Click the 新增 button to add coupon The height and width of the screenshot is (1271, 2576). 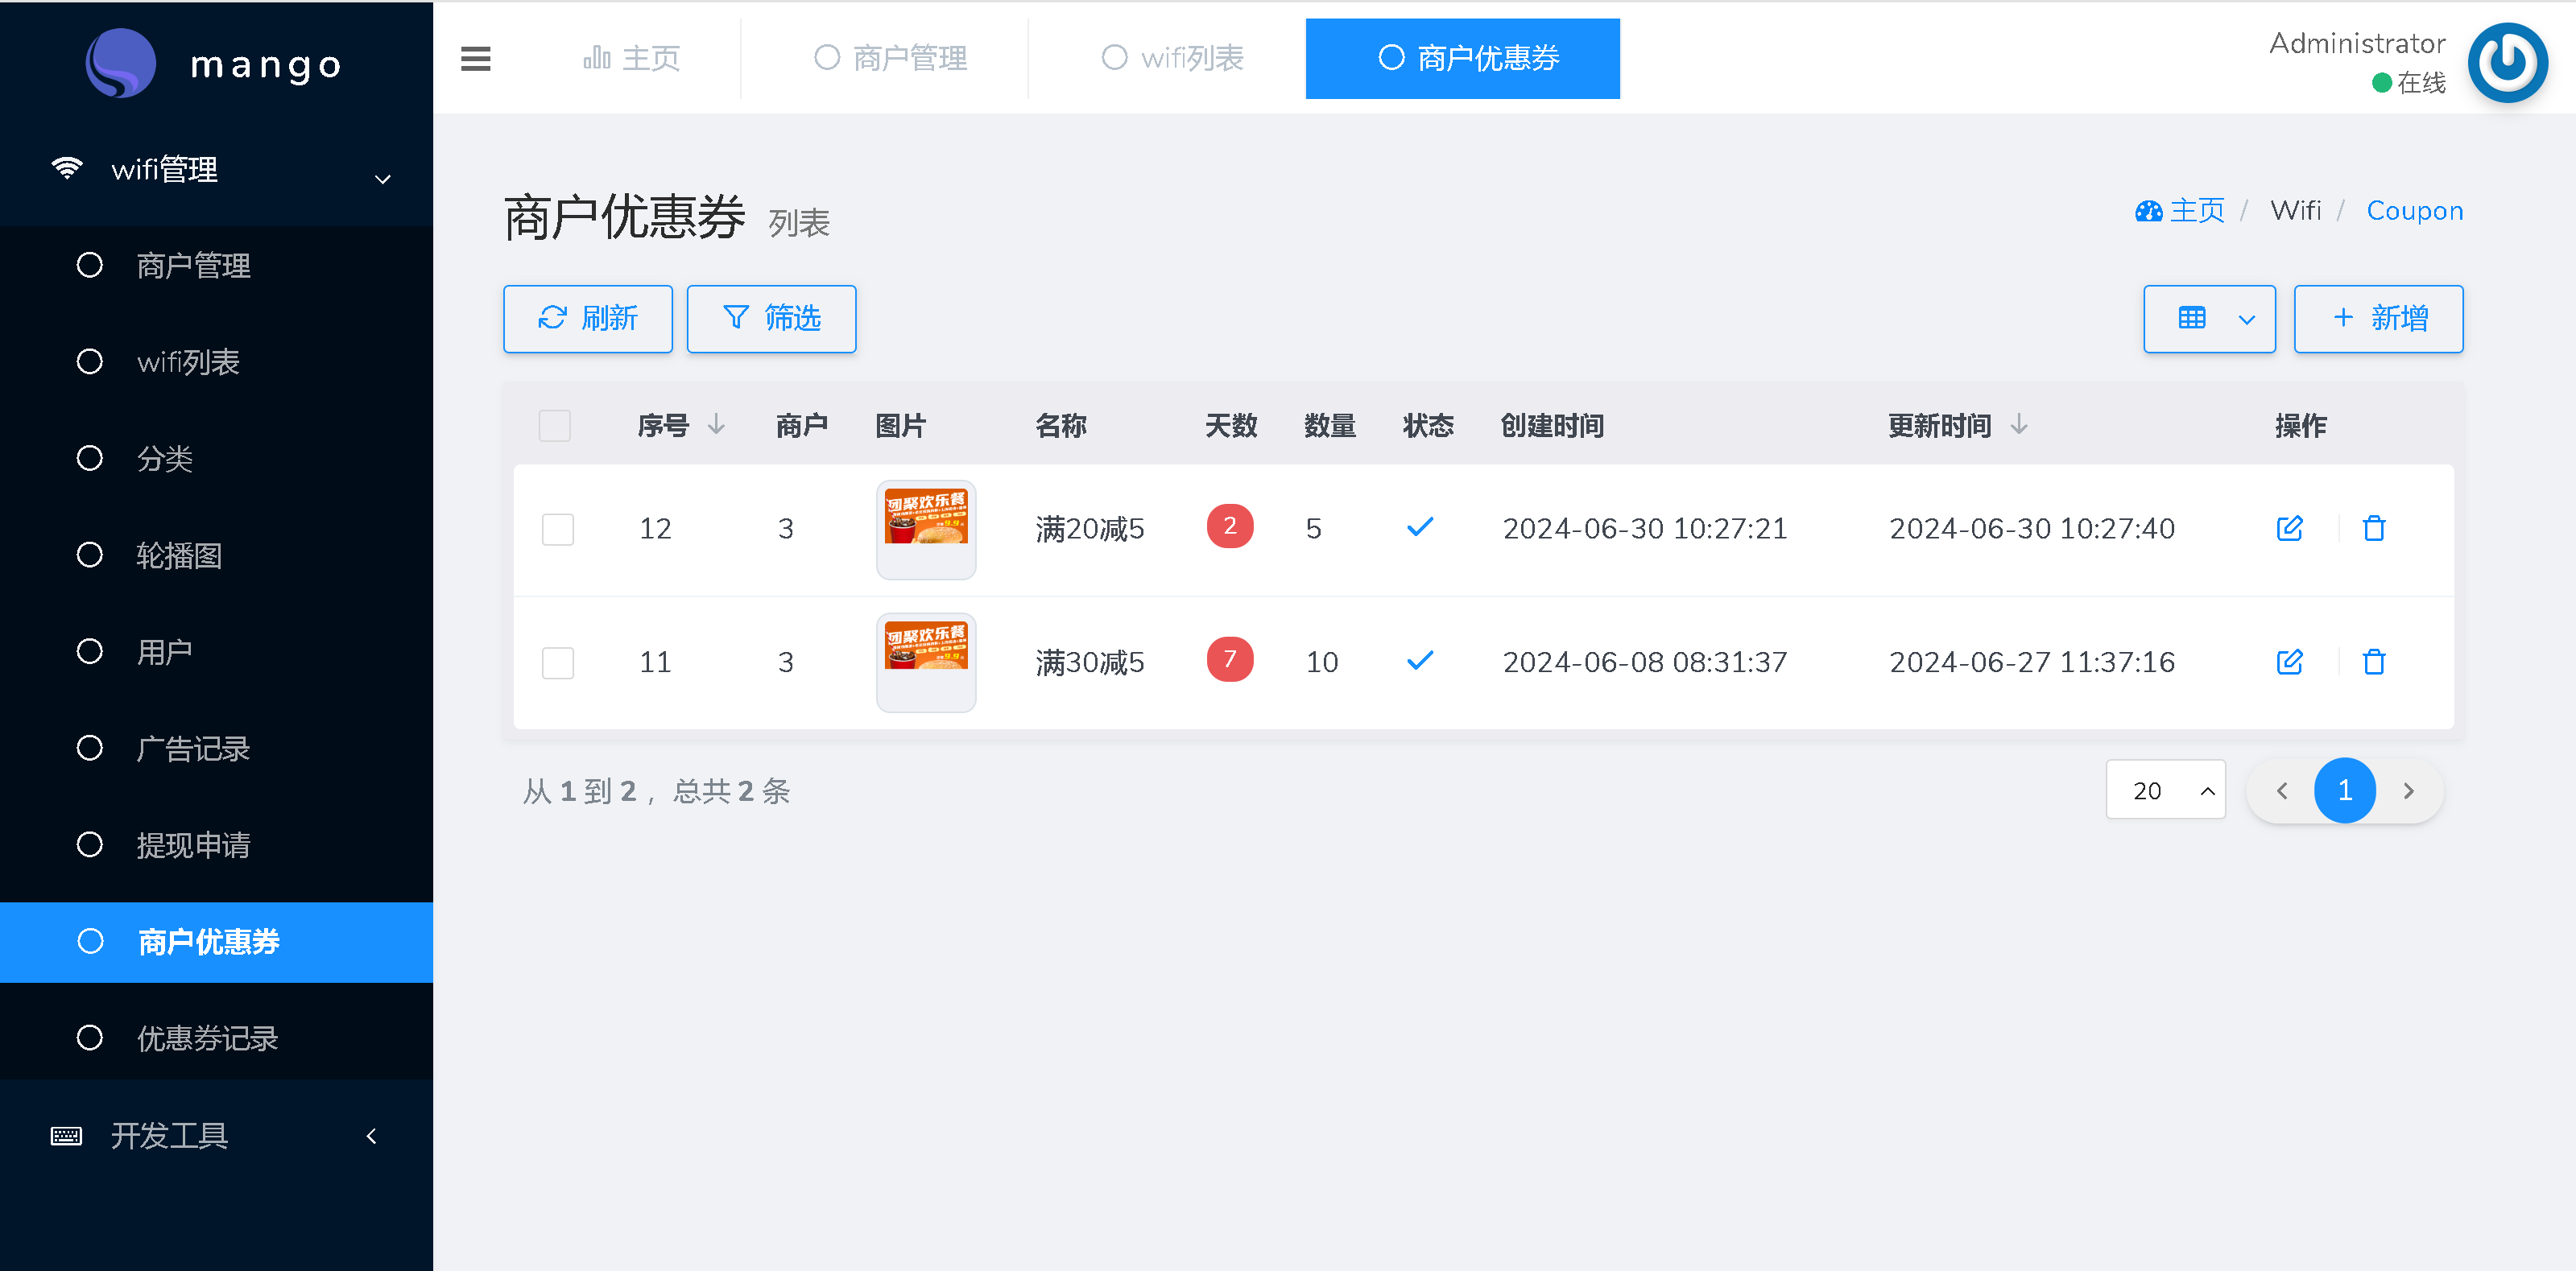2378,318
